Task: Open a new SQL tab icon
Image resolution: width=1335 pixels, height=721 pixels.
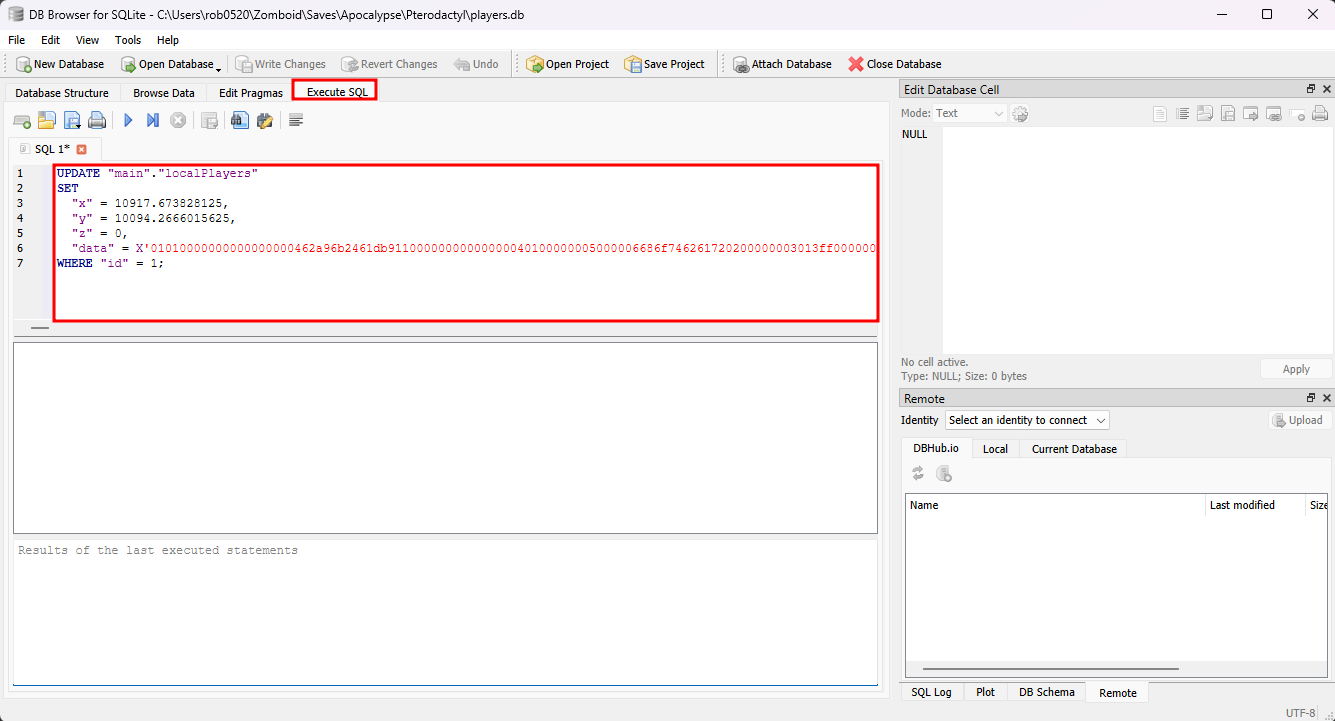Action: tap(21, 120)
